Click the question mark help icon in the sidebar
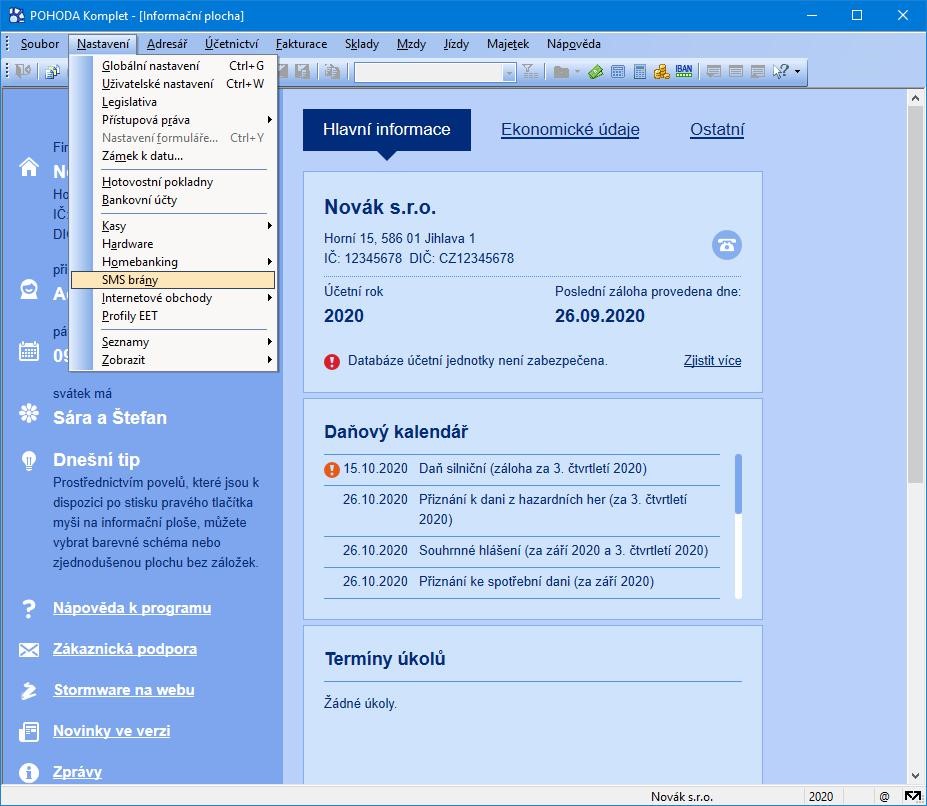Viewport: 927px width, 806px height. click(29, 608)
